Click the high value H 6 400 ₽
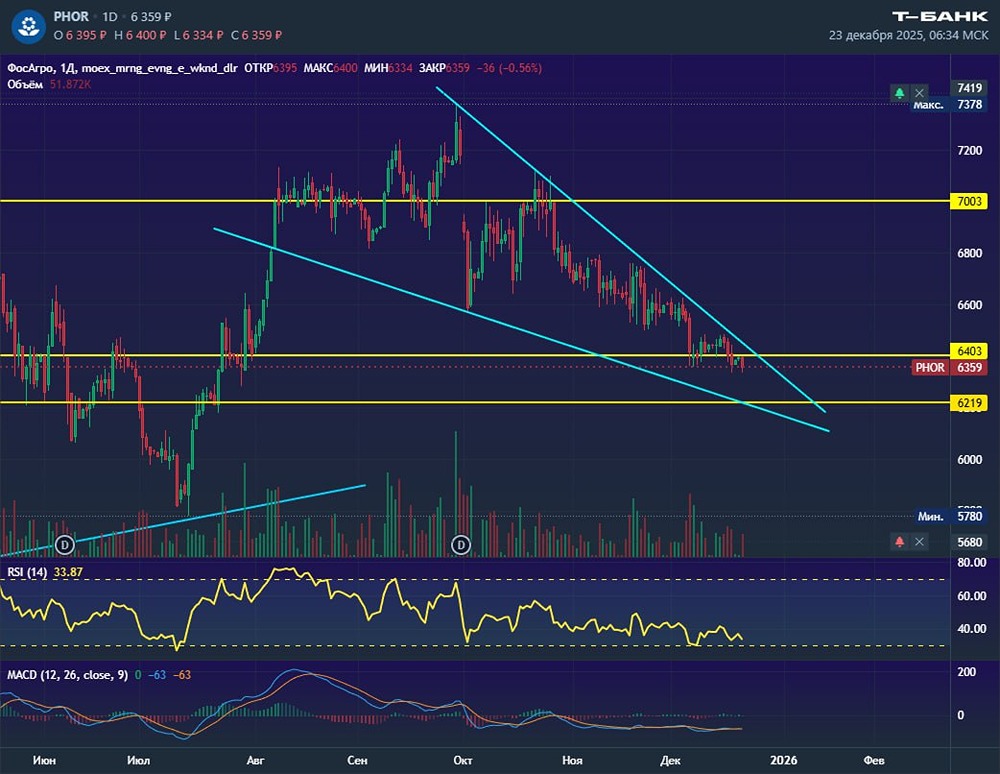The height and width of the screenshot is (774, 1000). (x=140, y=35)
